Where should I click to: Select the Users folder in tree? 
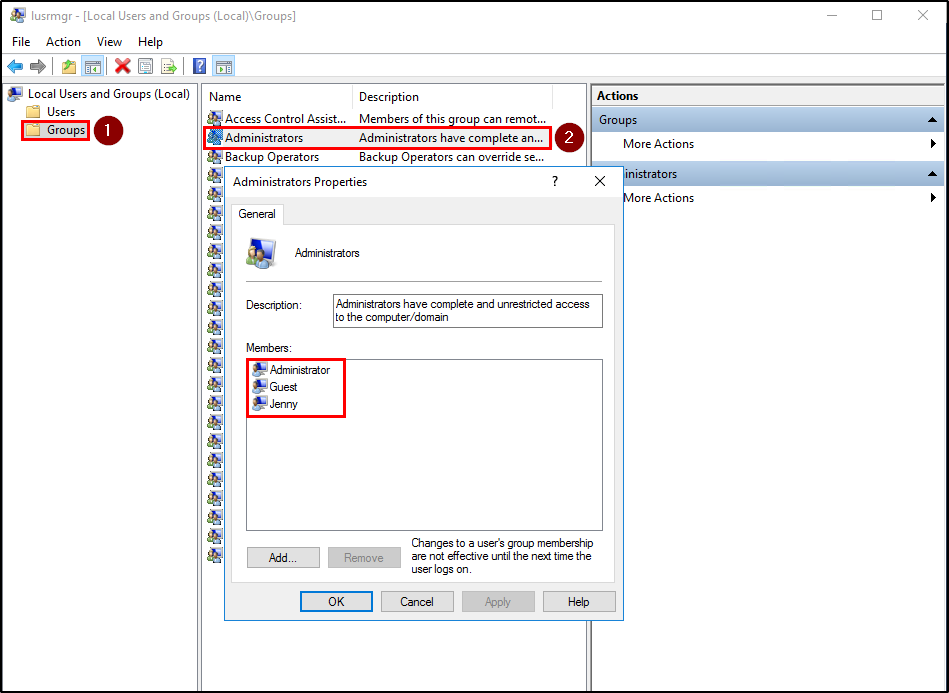[61, 112]
